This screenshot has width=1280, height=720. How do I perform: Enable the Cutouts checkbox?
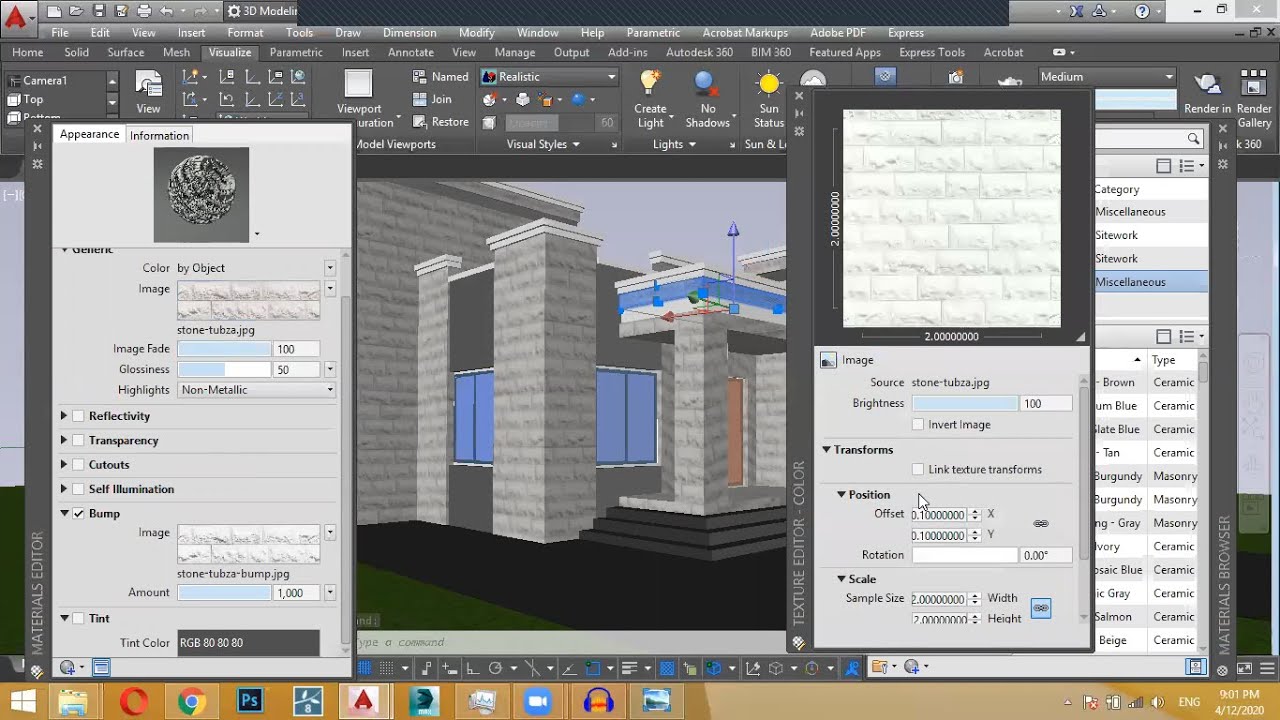coord(79,465)
